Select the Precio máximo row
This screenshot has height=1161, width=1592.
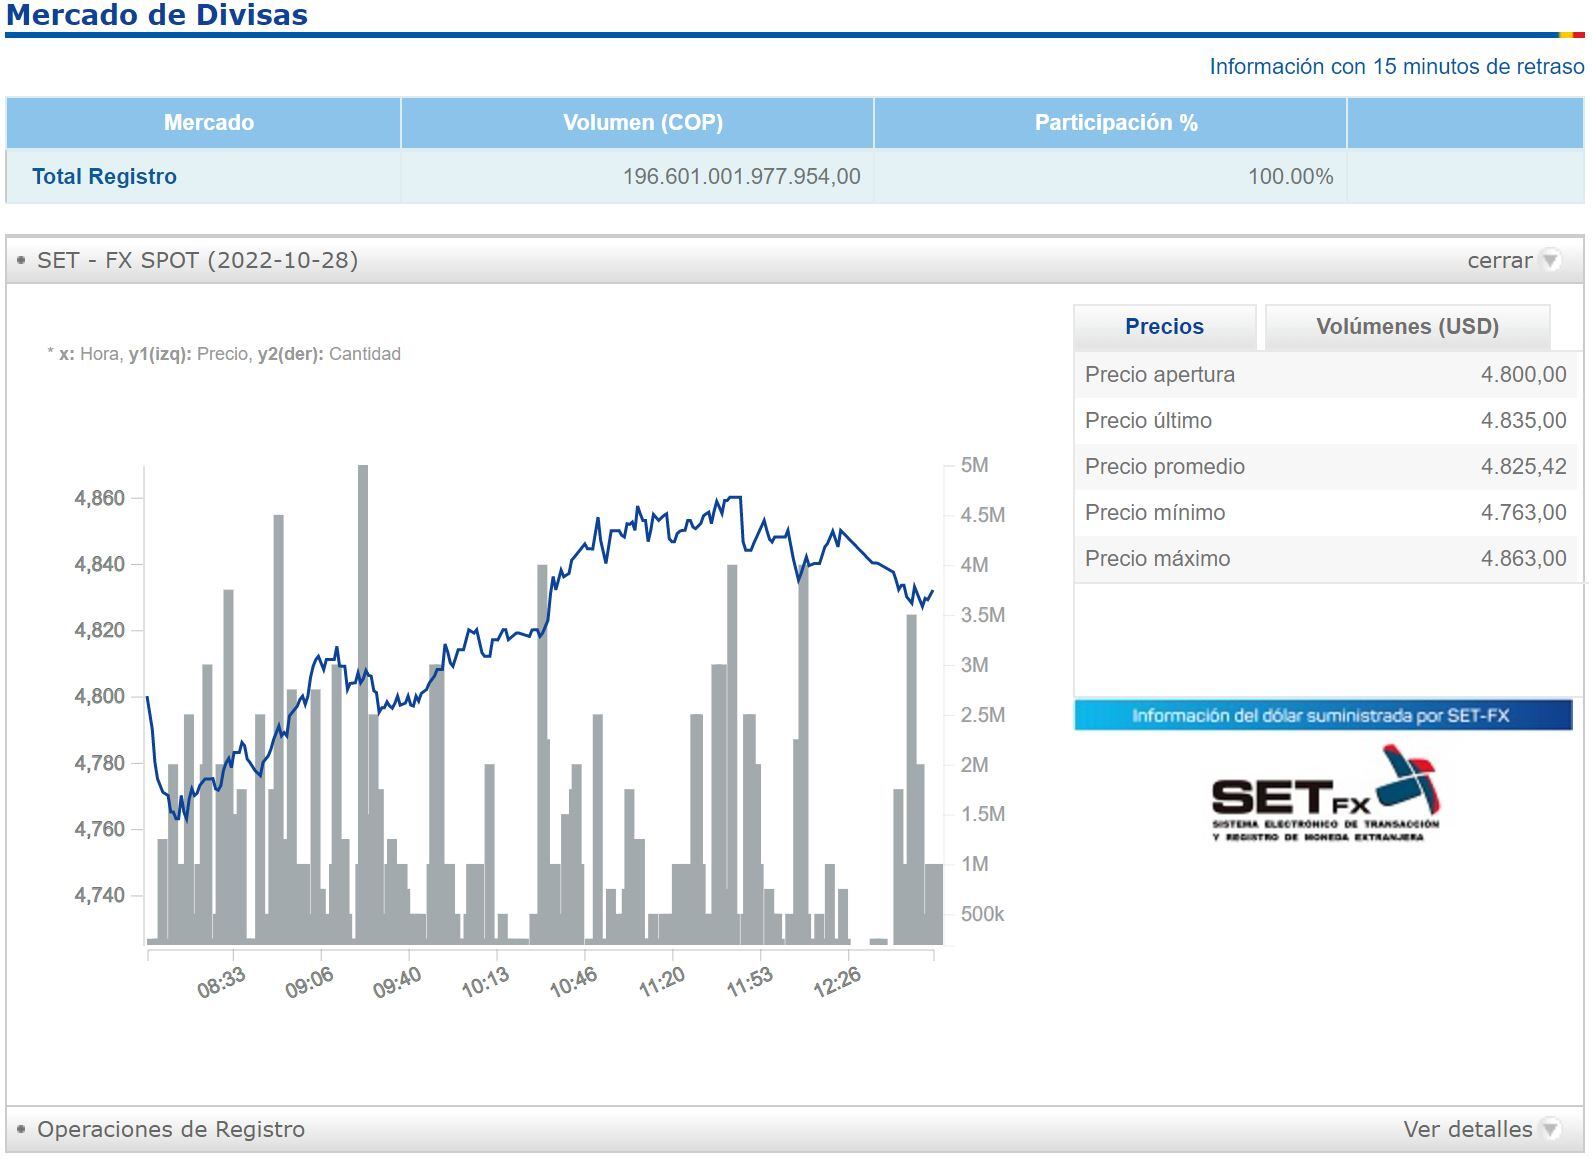pyautogui.click(x=1325, y=559)
